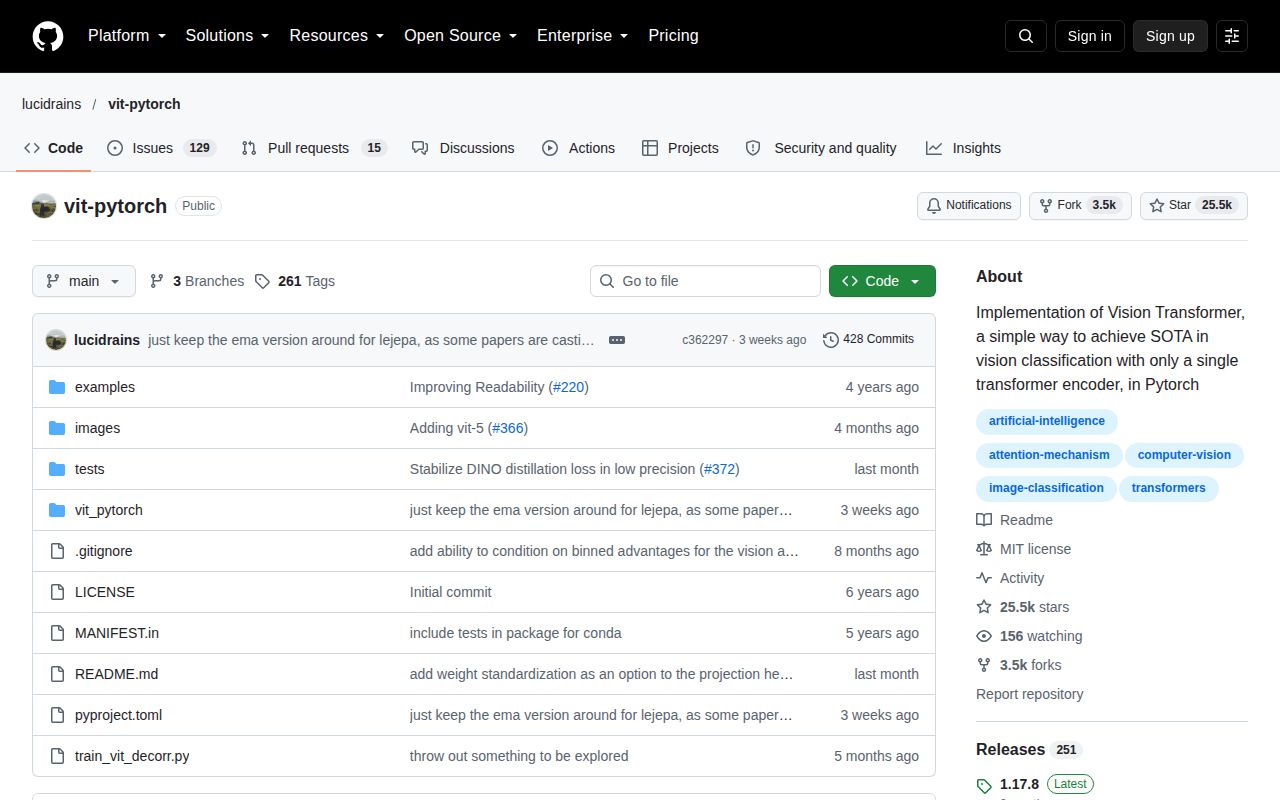Expand the commit message ellipsis icon
Image resolution: width=1280 pixels, height=800 pixels.
pyautogui.click(x=617, y=340)
